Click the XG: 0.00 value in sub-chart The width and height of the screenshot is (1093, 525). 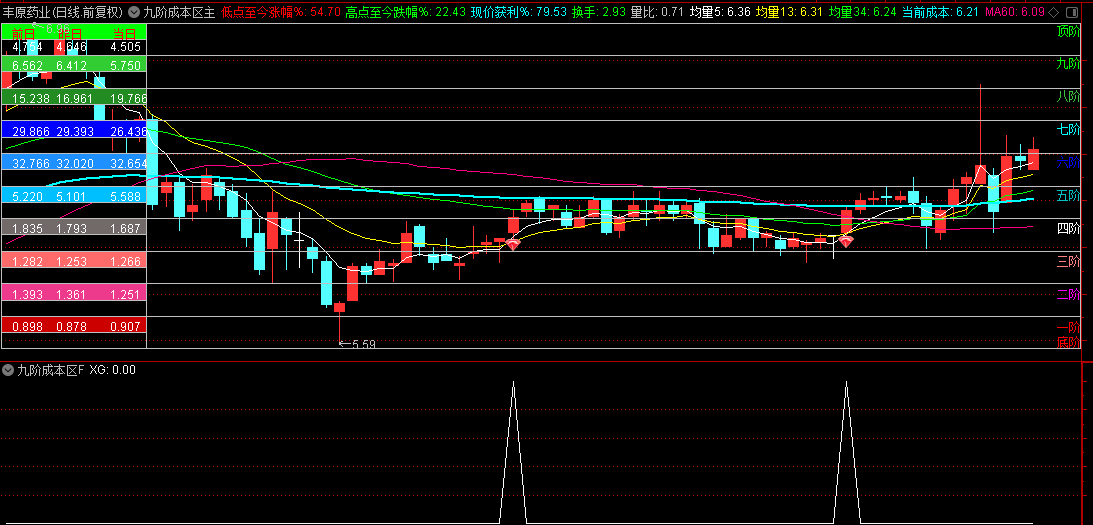pos(113,370)
